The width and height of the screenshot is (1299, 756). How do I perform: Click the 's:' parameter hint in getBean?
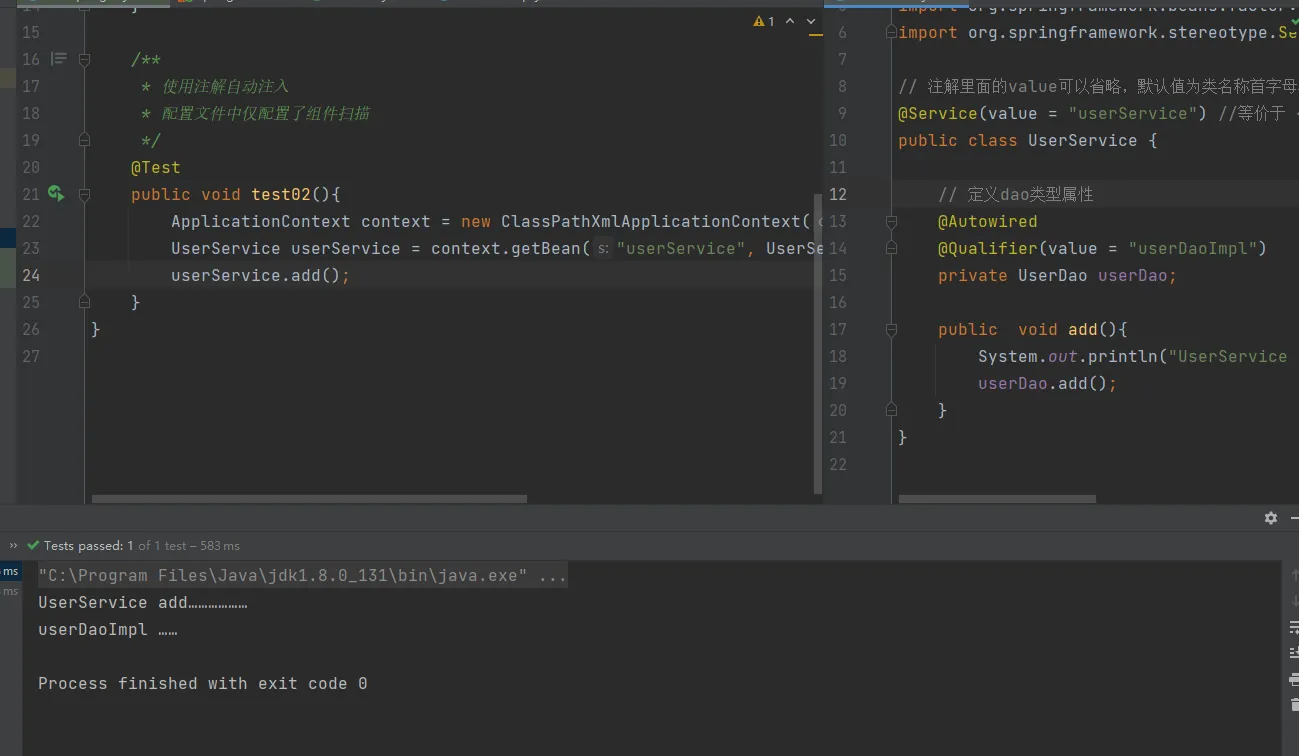(604, 249)
